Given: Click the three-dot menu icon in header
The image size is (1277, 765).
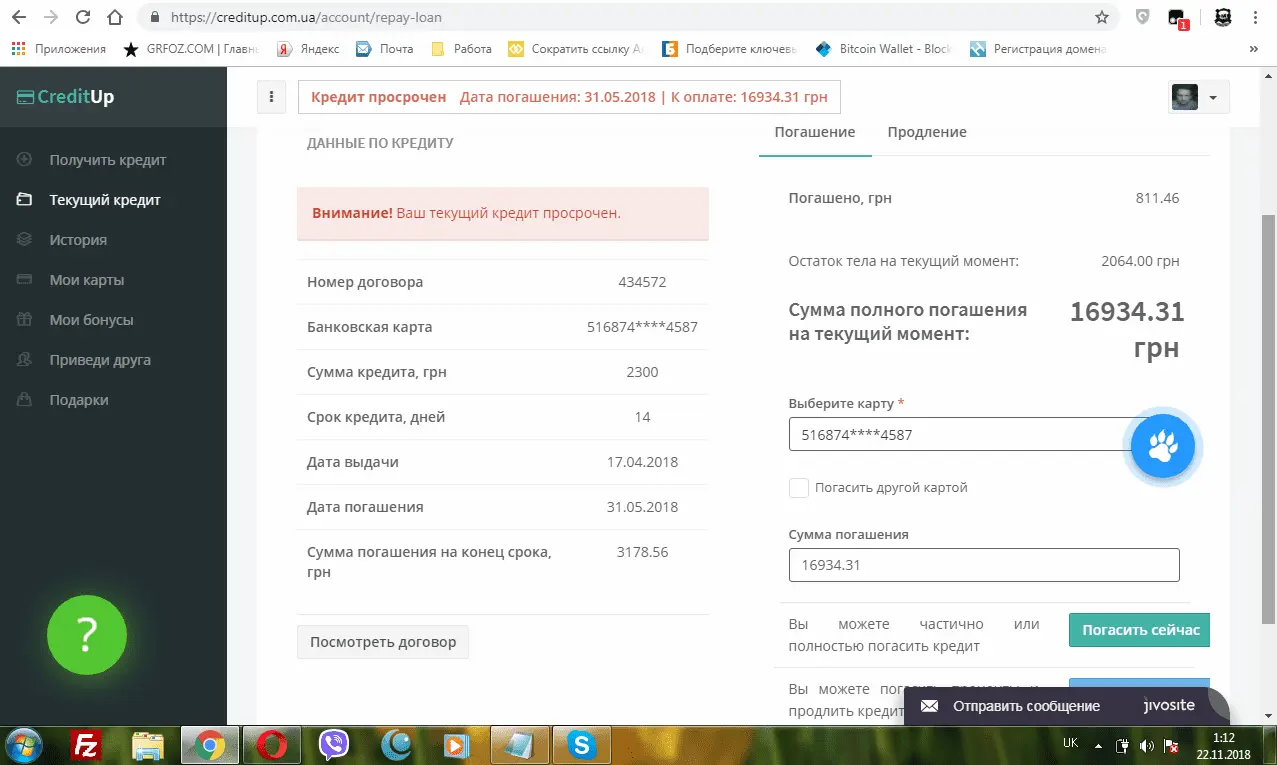Looking at the screenshot, I should tap(271, 98).
